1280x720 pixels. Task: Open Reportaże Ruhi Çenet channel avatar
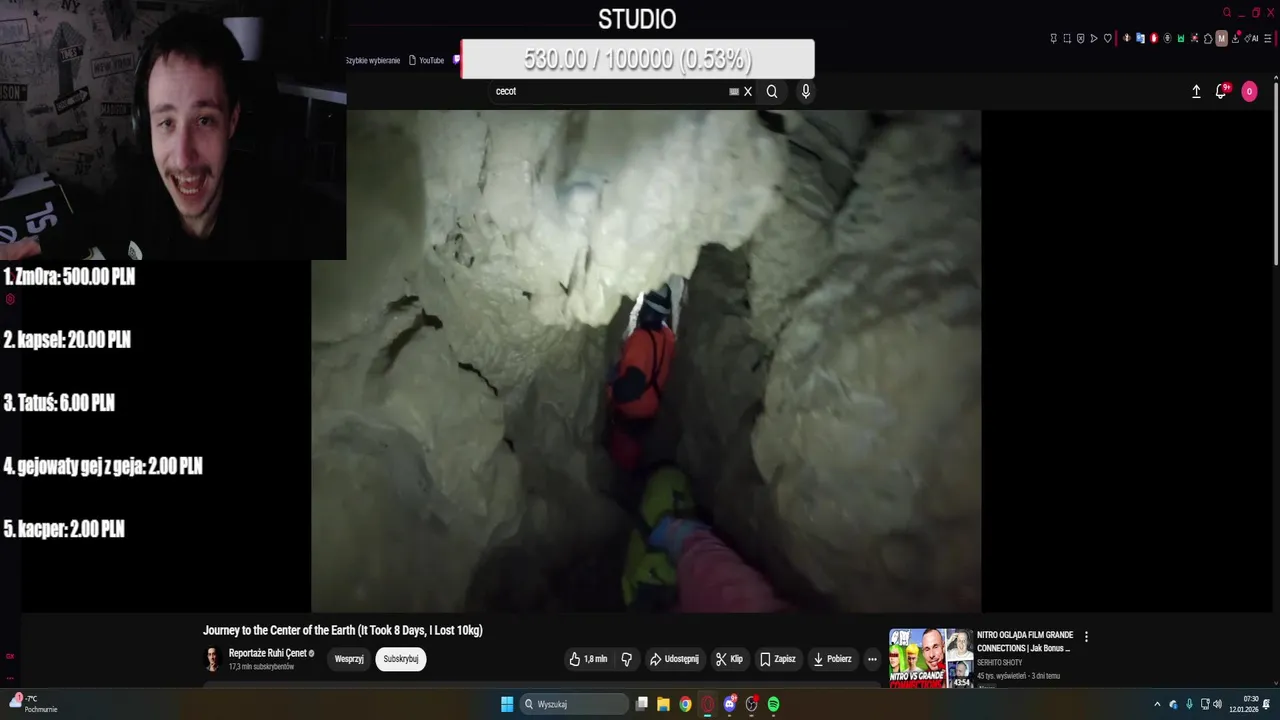(212, 659)
